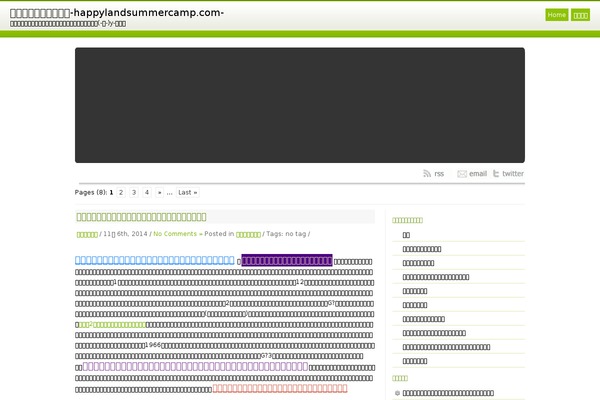
Task: Open the happylandsummercamp.com site title
Action: [117, 13]
